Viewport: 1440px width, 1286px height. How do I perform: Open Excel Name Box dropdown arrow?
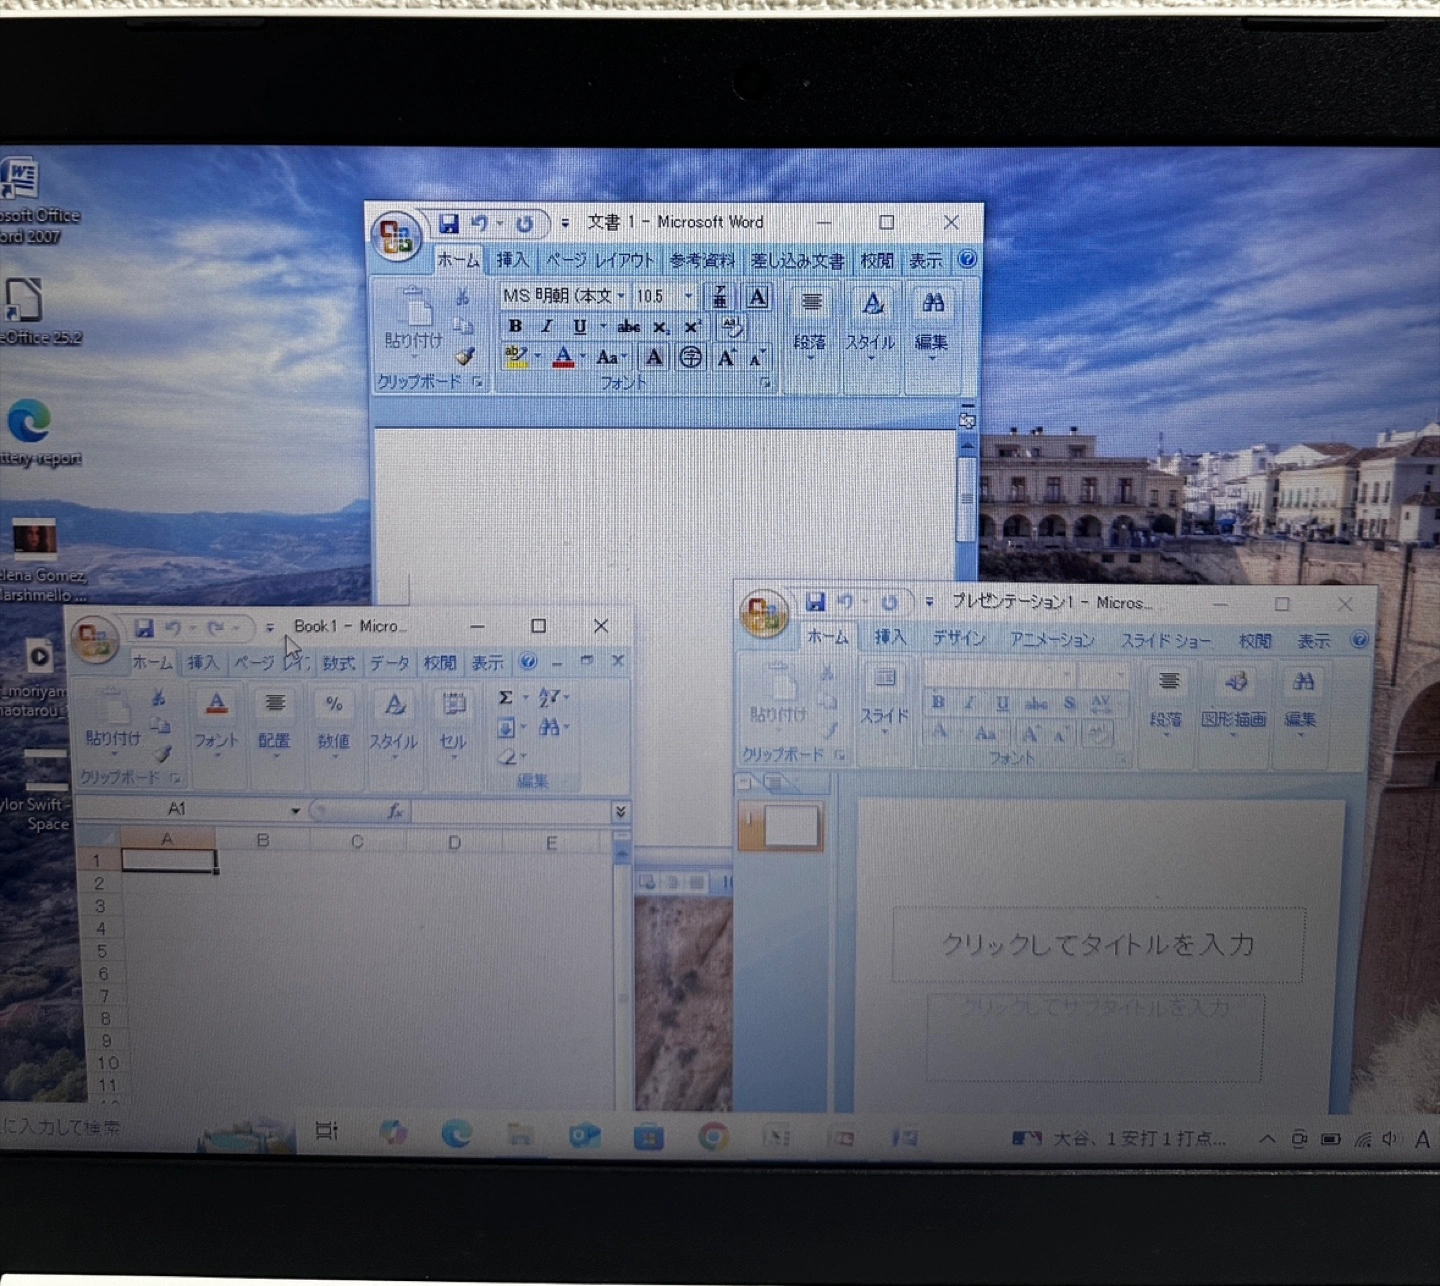click(x=295, y=811)
